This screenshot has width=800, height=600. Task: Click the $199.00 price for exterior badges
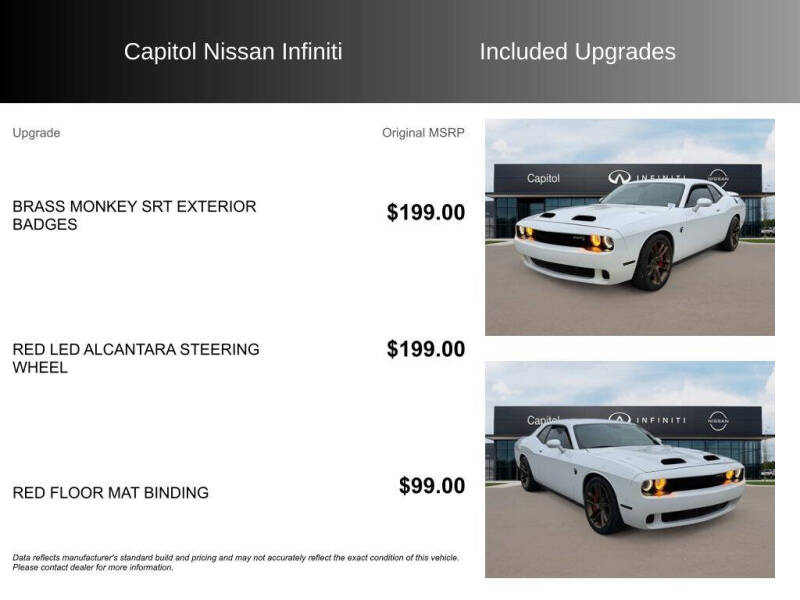tap(425, 212)
